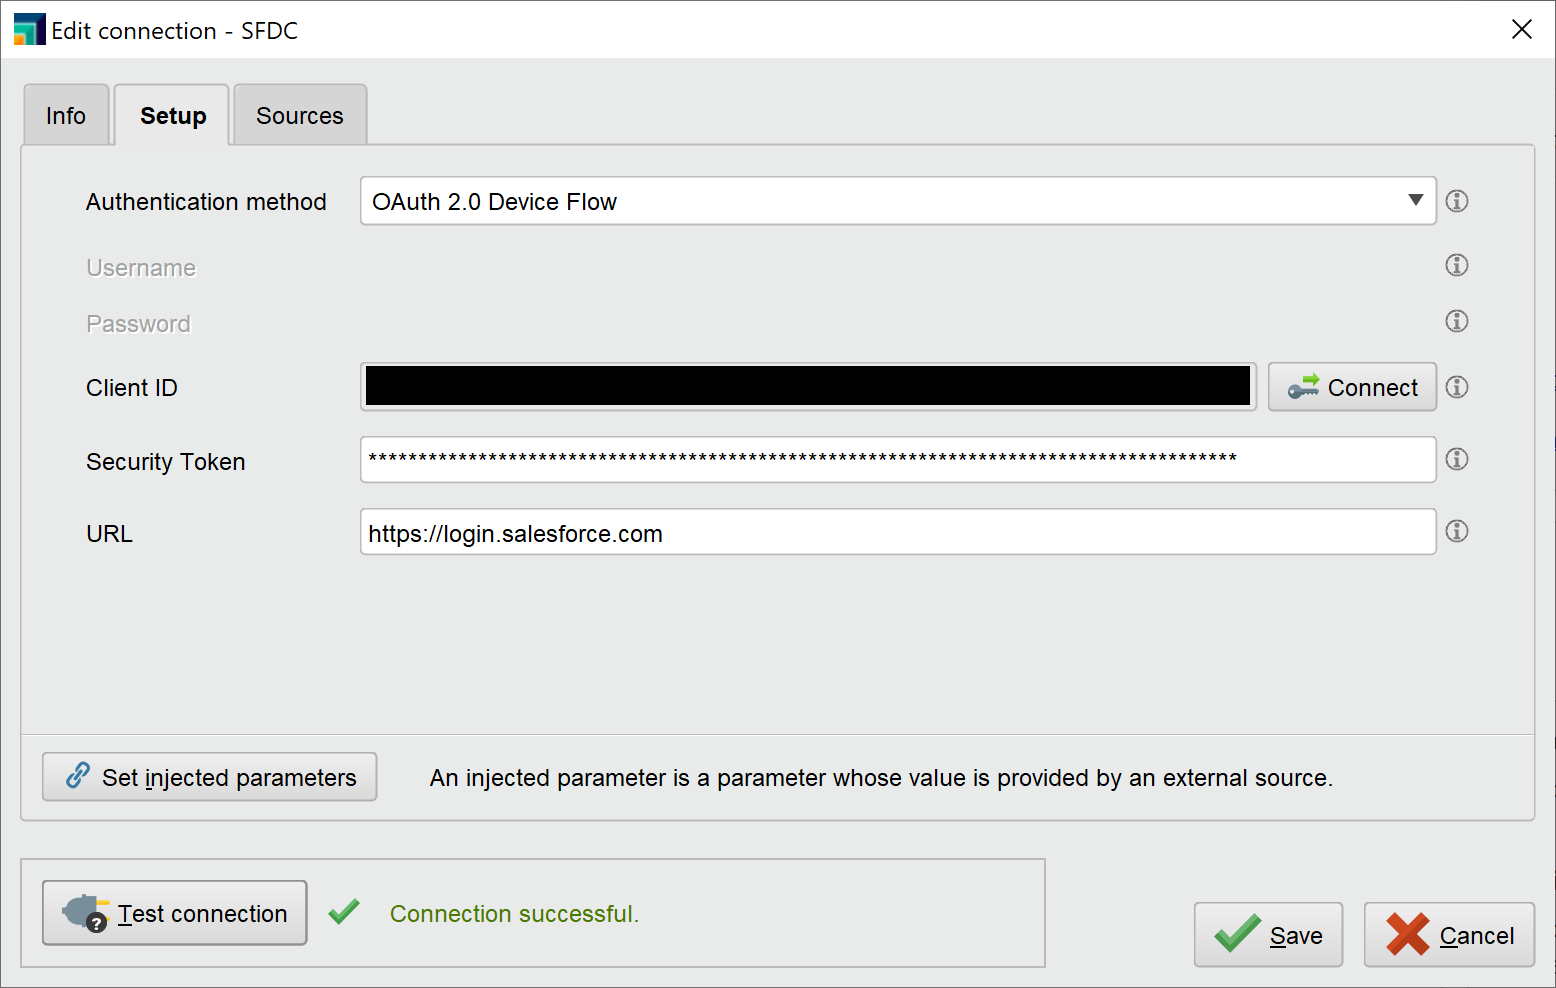
Task: Click the info icon beside Security Token
Action: pyautogui.click(x=1457, y=459)
